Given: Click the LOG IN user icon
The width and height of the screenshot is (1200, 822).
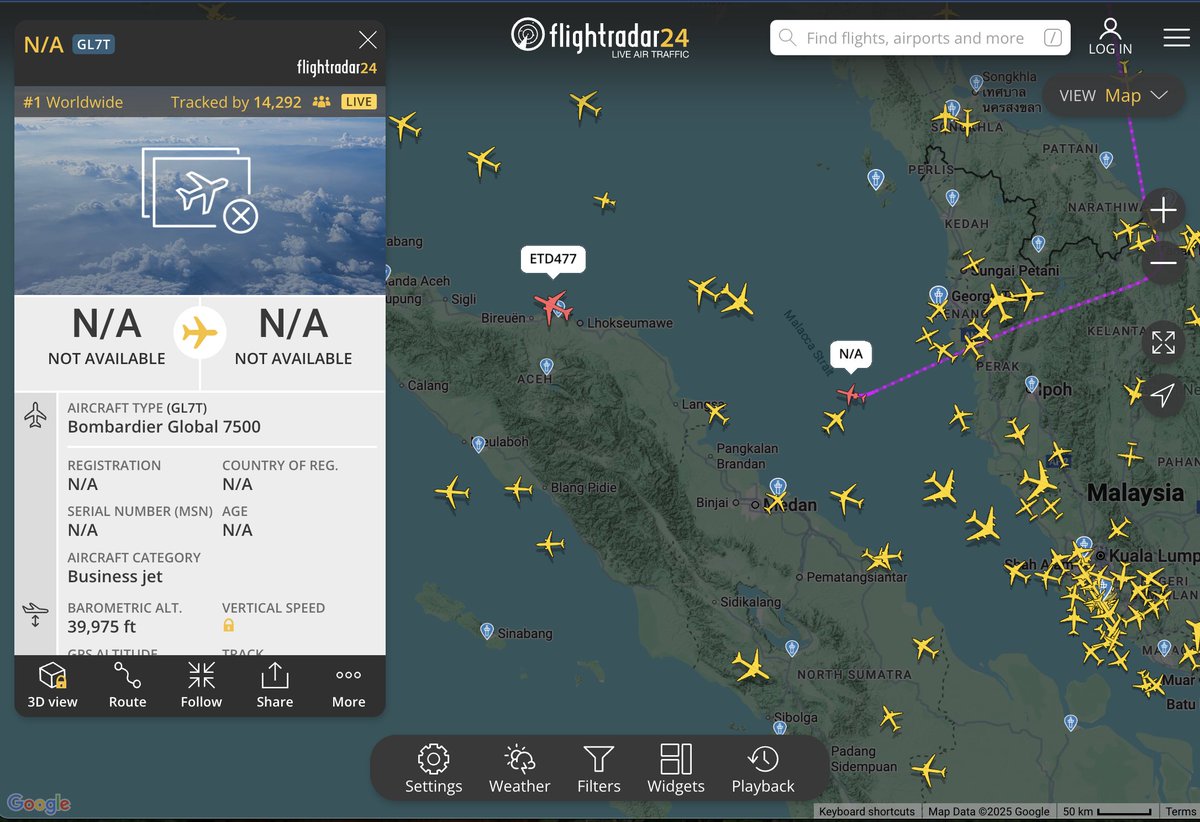Looking at the screenshot, I should [1110, 36].
